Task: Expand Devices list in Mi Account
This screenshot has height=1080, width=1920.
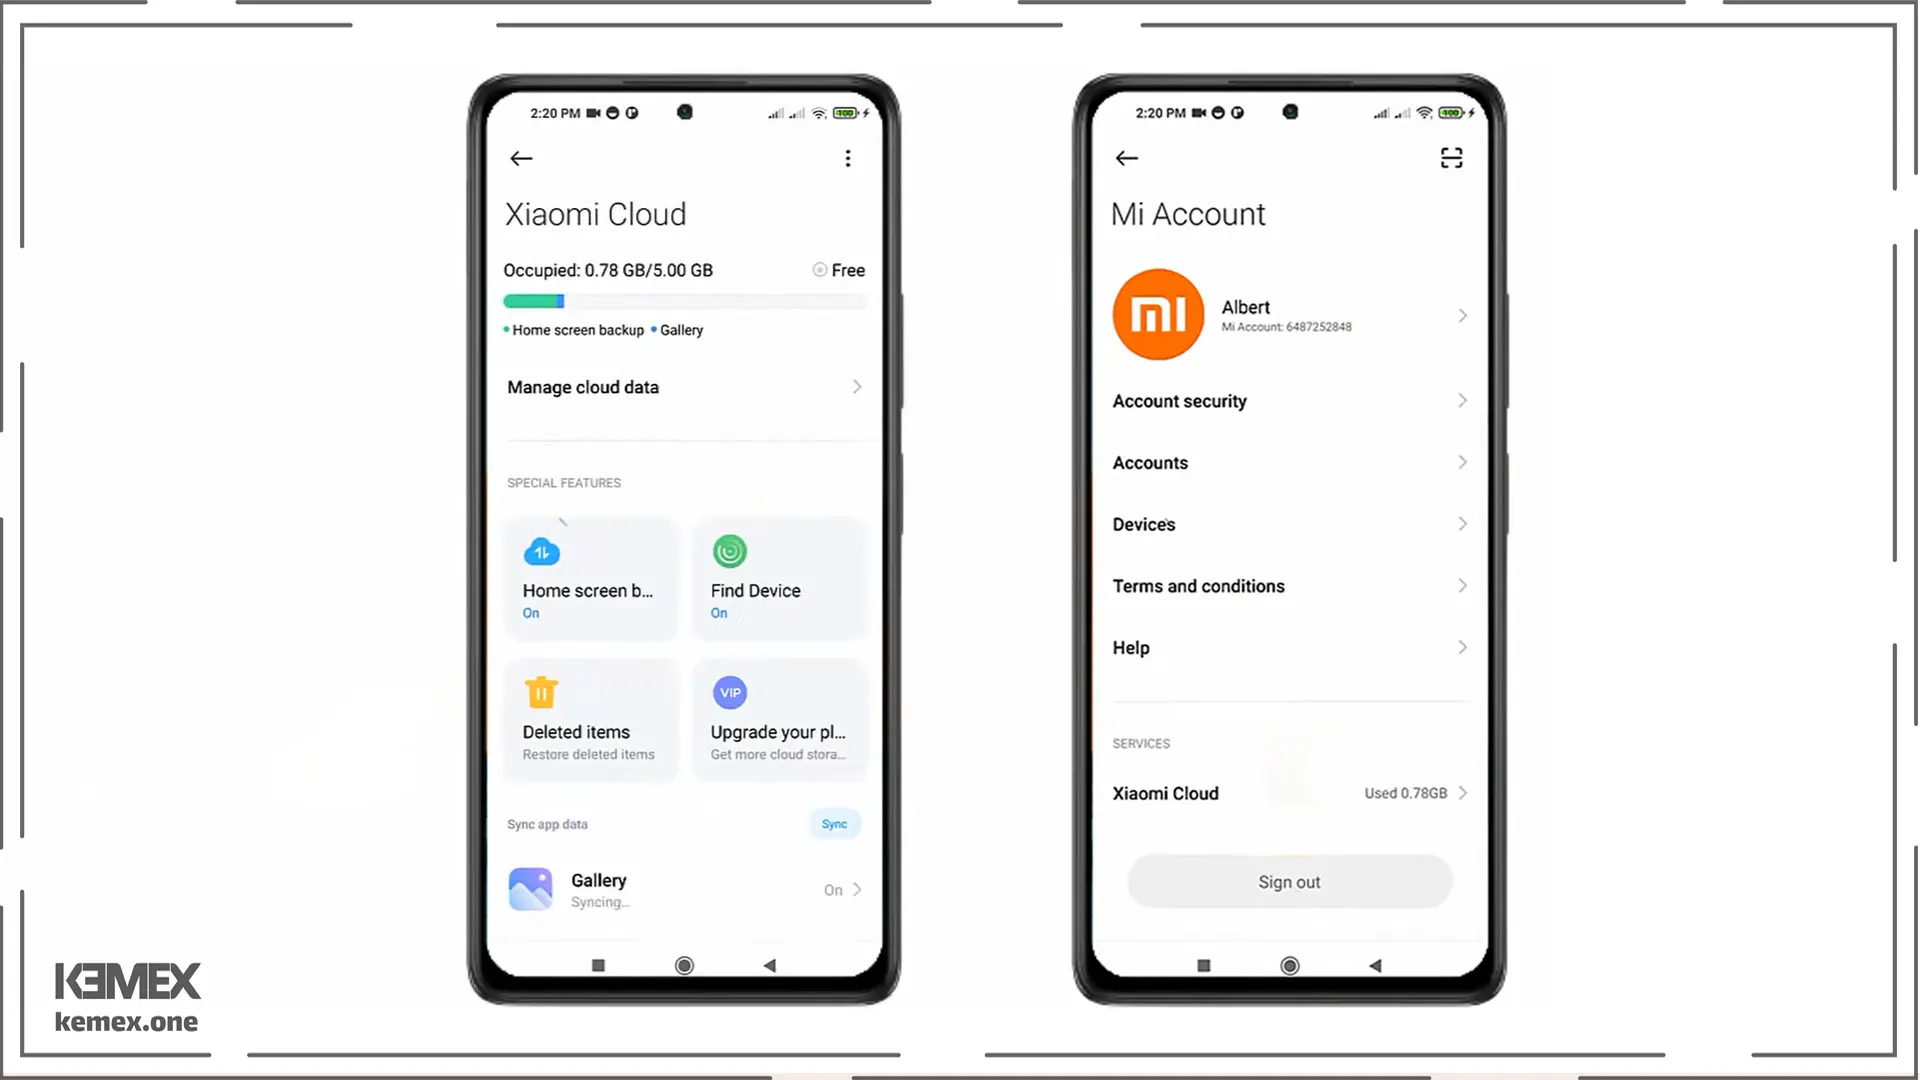Action: 1290,524
